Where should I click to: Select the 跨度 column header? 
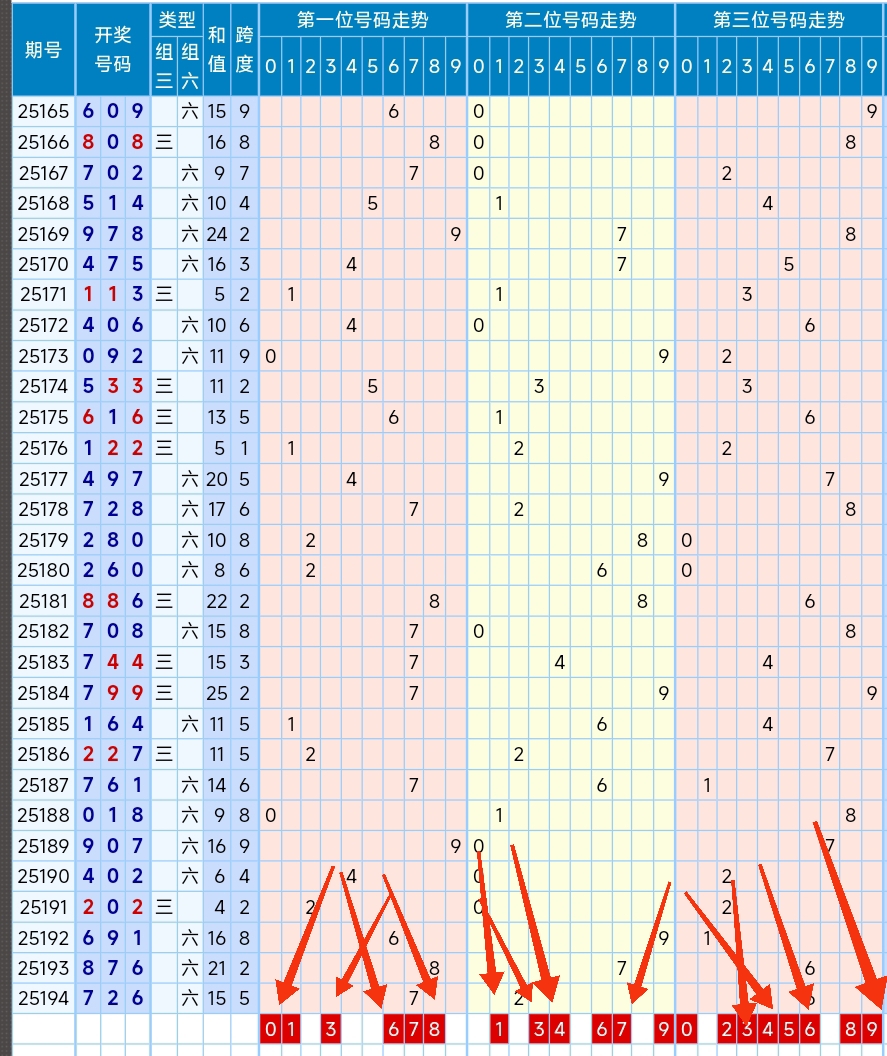[x=244, y=49]
